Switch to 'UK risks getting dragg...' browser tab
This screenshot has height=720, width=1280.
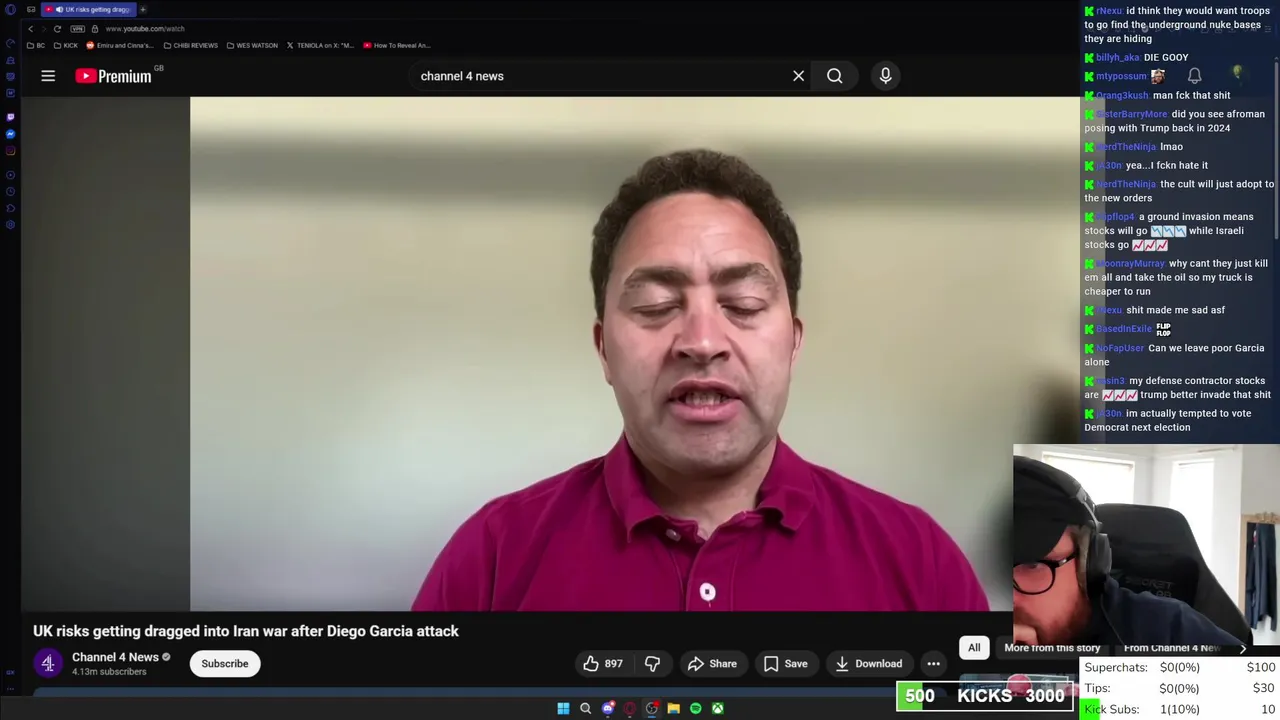click(88, 9)
